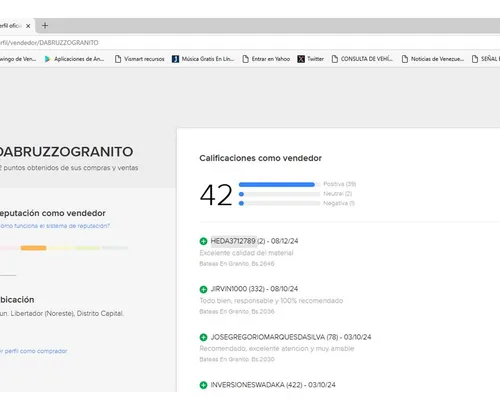Screen dimensions: 500x410
Task: Open the Vismart recursos bookmark
Action: [140, 59]
